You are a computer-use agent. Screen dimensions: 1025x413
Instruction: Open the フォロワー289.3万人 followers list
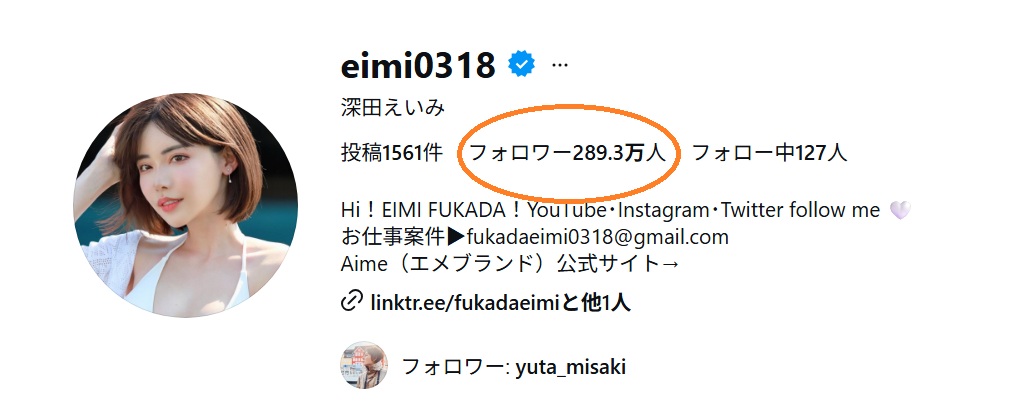567,153
